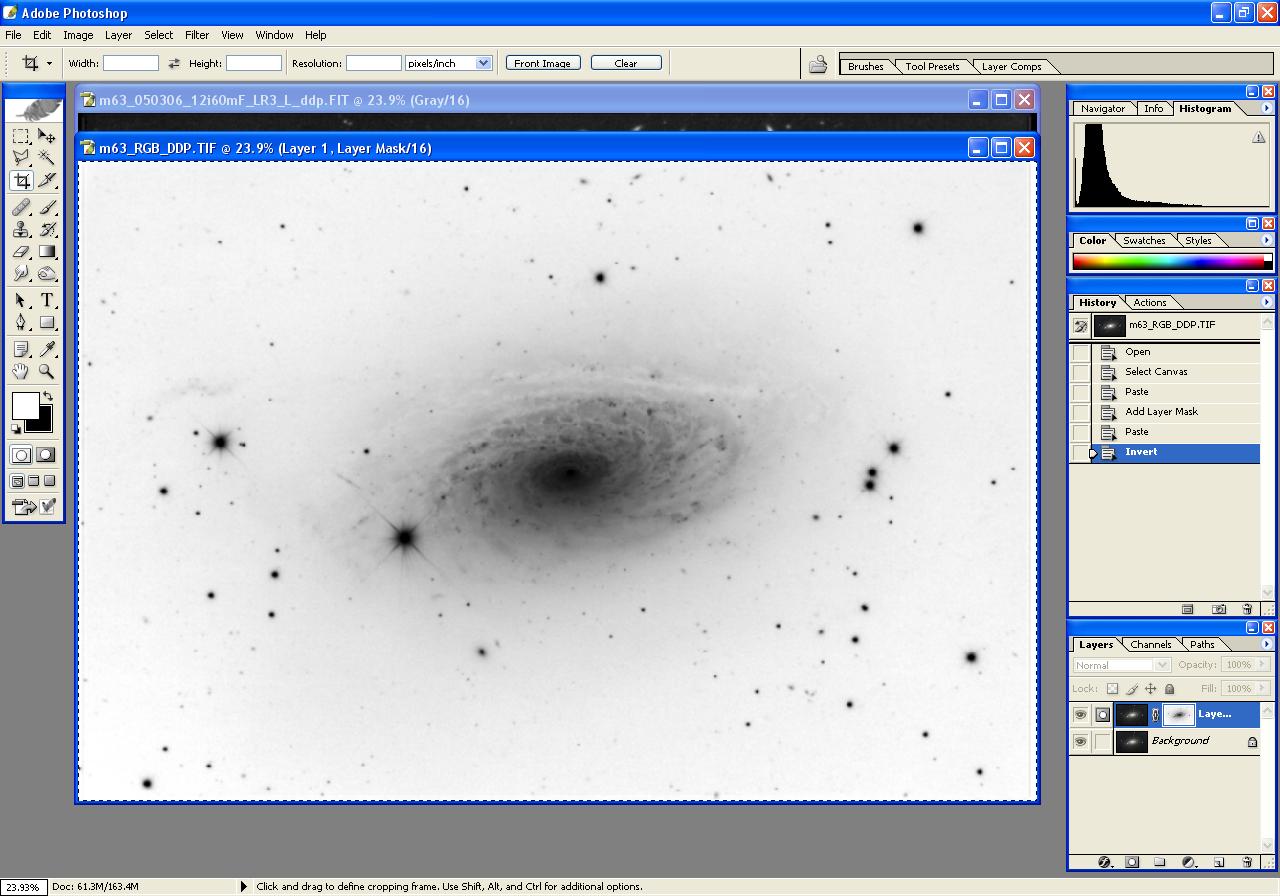Select the Magic Wand tool
Screen dimensions: 1280x896
click(47, 158)
